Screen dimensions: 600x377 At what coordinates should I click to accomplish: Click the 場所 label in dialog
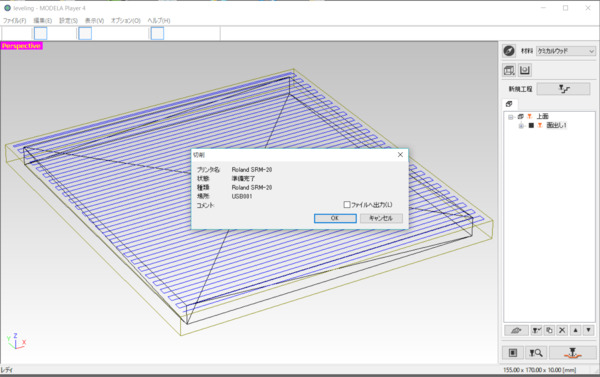(x=203, y=196)
